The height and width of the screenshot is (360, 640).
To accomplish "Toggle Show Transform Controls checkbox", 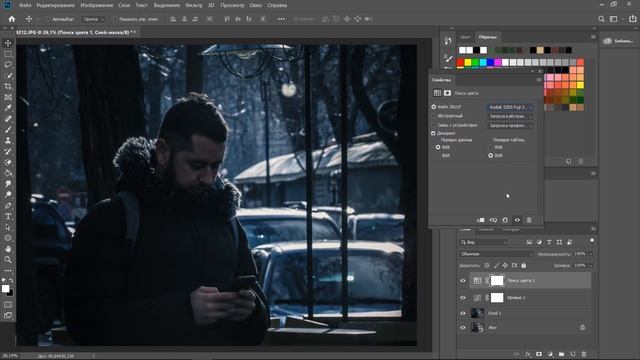I will pyautogui.click(x=115, y=19).
